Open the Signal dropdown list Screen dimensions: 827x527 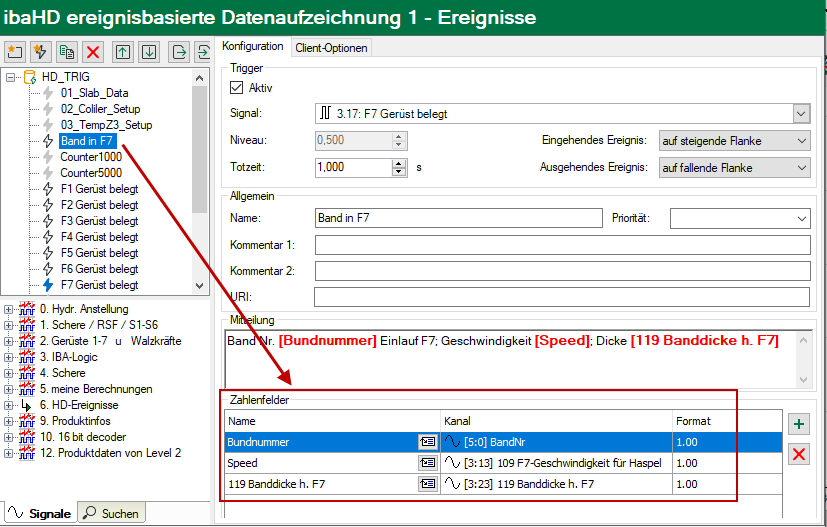coord(801,114)
